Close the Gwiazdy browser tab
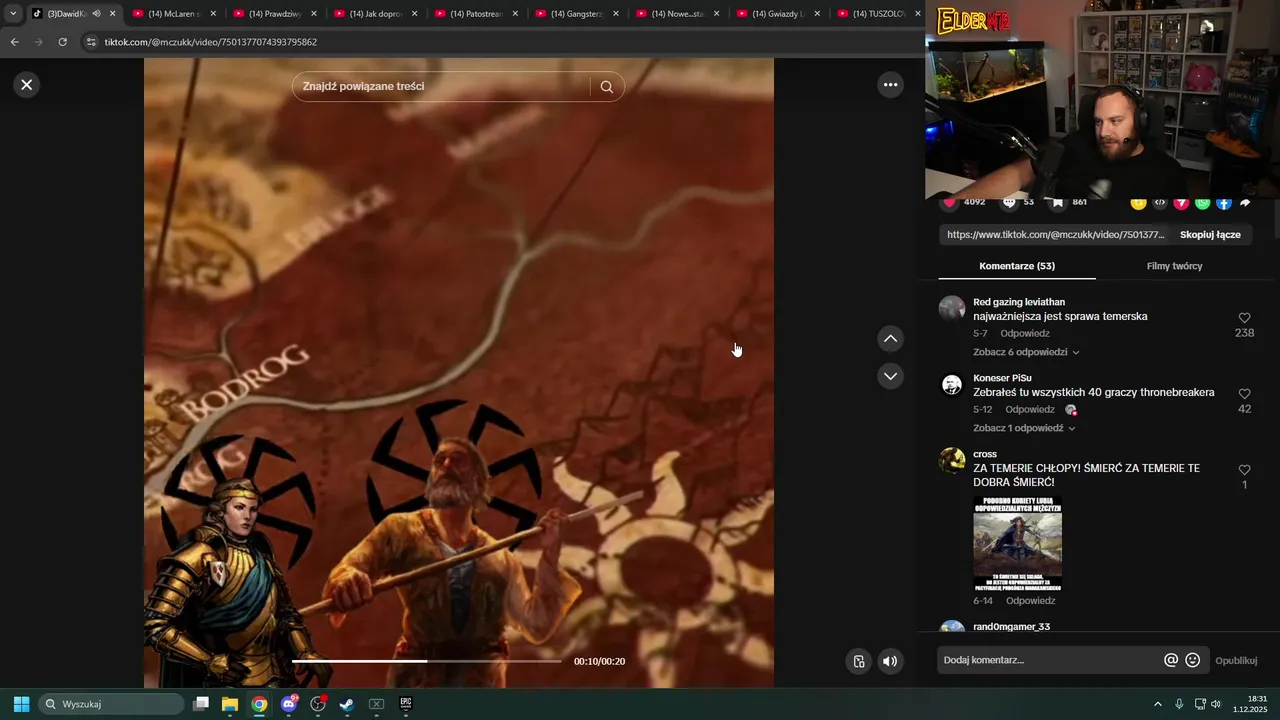1280x720 pixels. pyautogui.click(x=817, y=14)
